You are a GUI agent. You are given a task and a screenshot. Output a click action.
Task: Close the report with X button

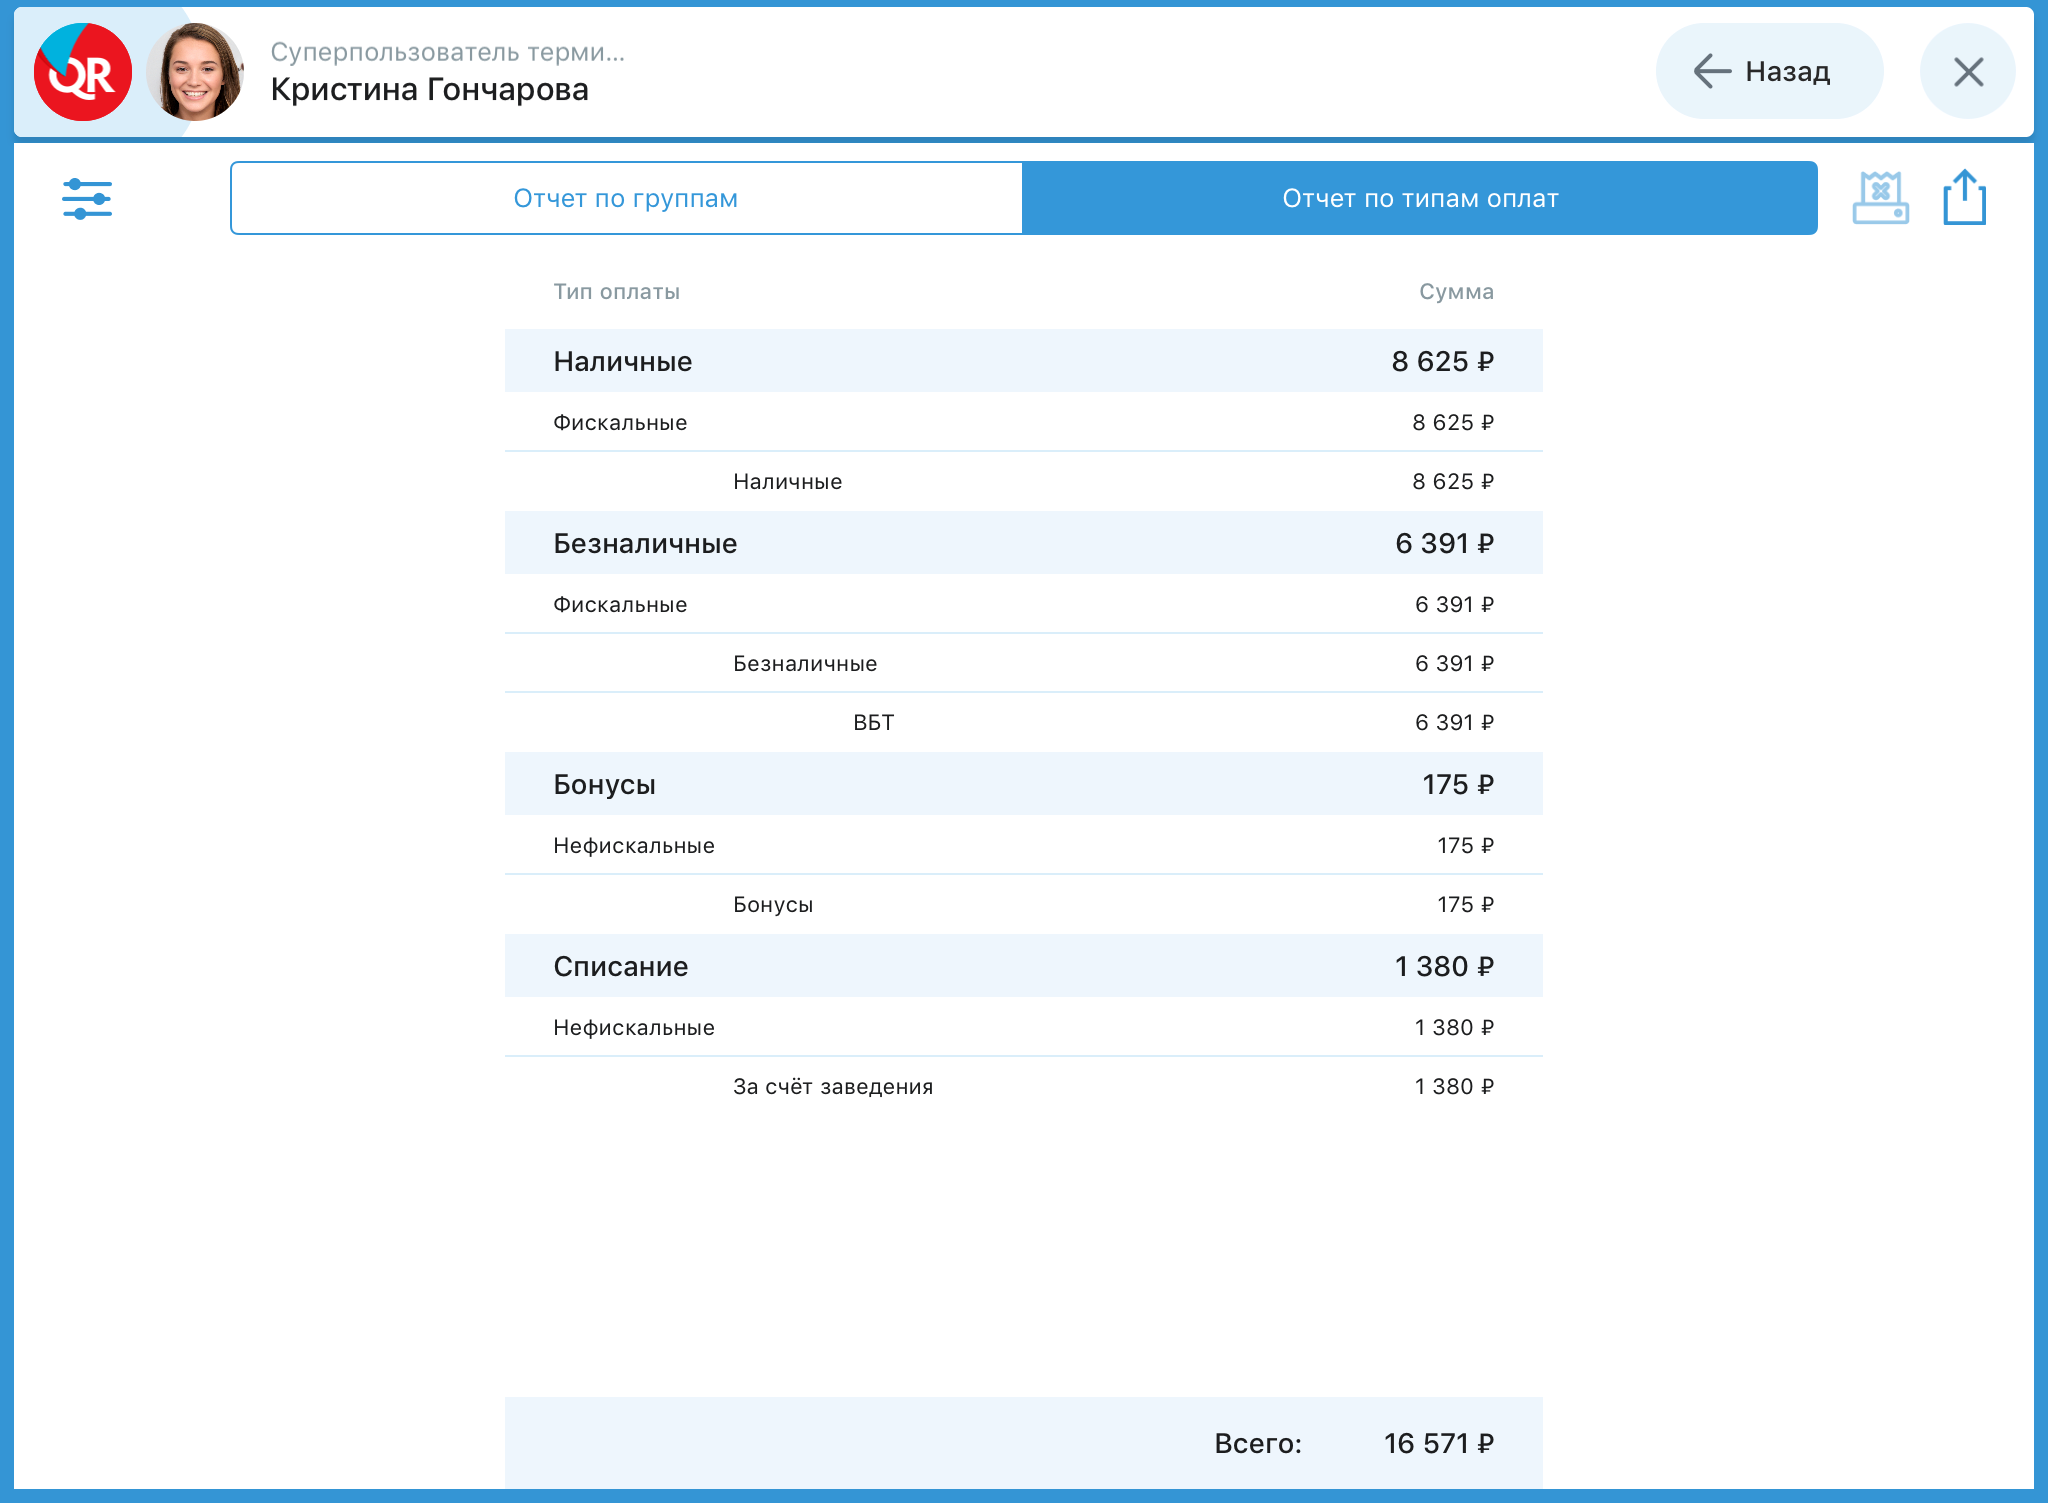pyautogui.click(x=1967, y=72)
